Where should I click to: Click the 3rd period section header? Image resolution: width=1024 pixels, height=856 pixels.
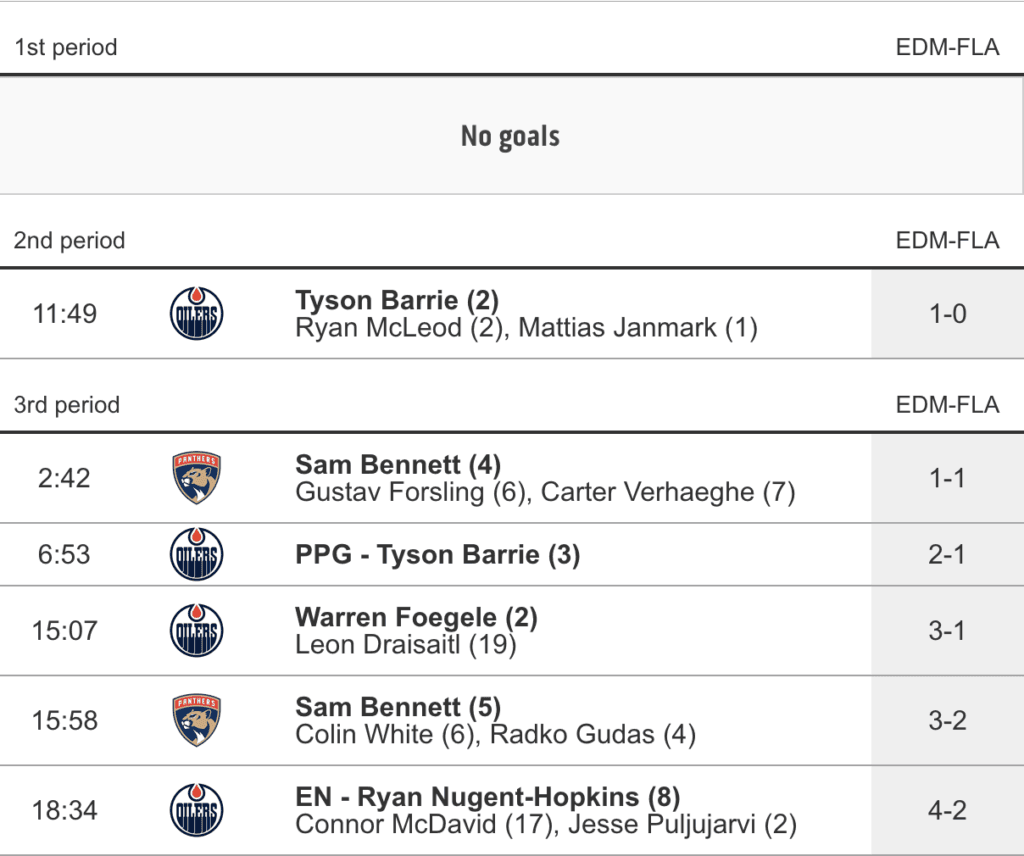click(x=67, y=405)
